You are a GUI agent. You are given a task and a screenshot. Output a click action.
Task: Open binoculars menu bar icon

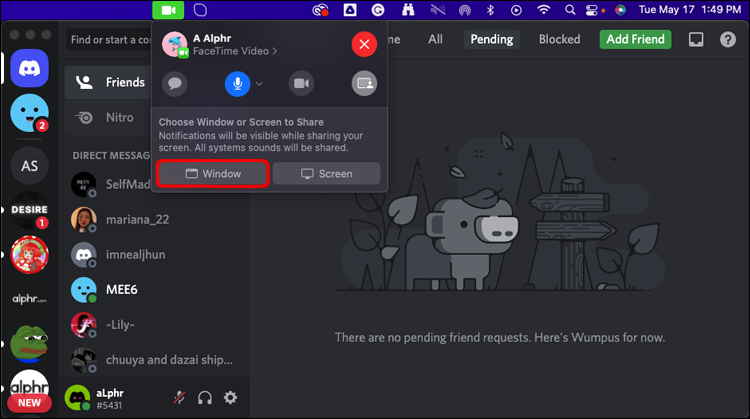pyautogui.click(x=408, y=10)
